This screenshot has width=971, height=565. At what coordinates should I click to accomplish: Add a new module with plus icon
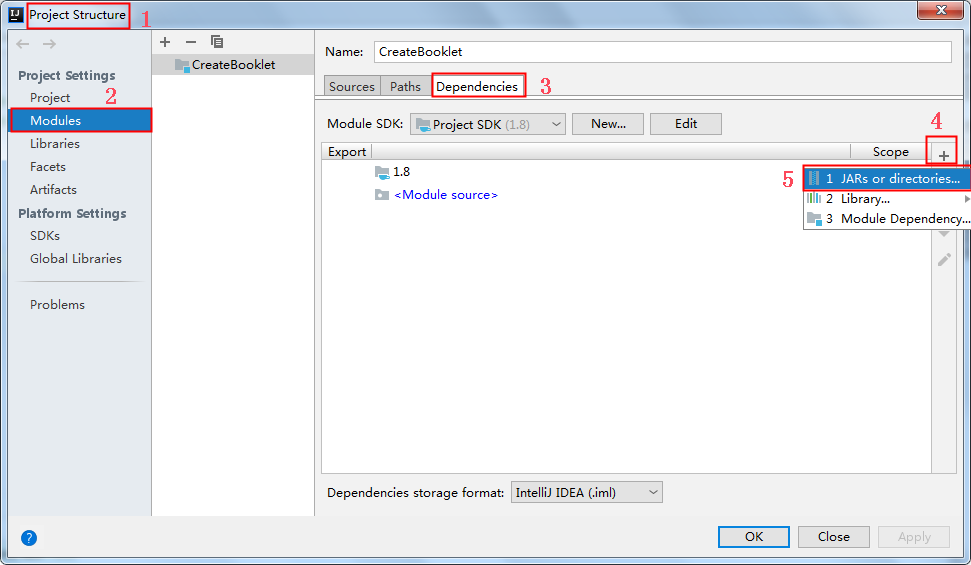click(x=165, y=42)
